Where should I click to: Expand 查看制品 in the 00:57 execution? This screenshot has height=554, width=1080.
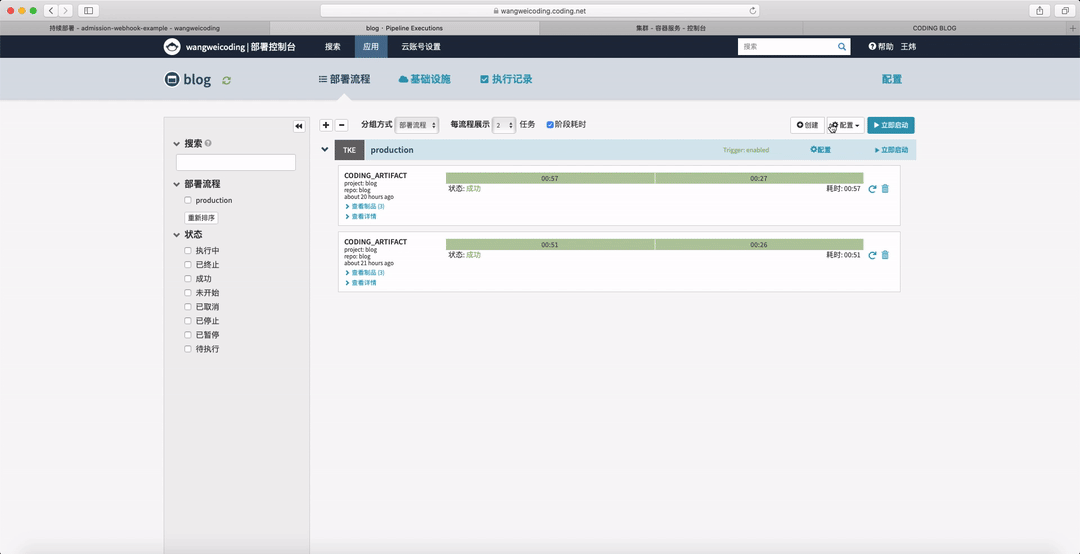click(364, 207)
